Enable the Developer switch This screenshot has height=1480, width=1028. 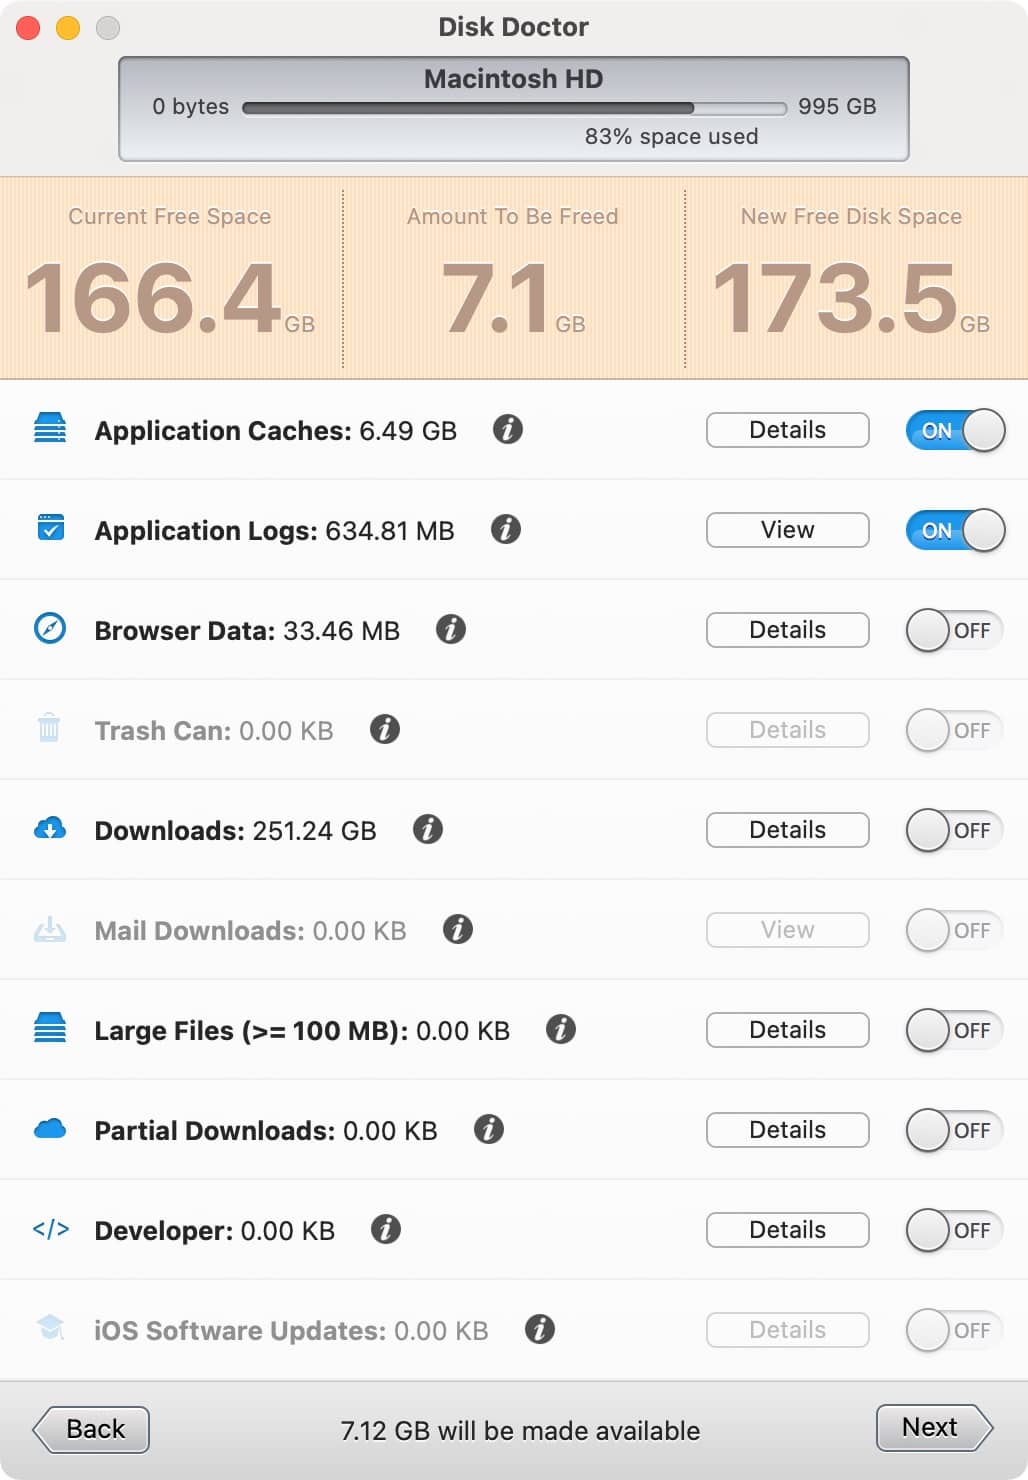click(x=955, y=1230)
